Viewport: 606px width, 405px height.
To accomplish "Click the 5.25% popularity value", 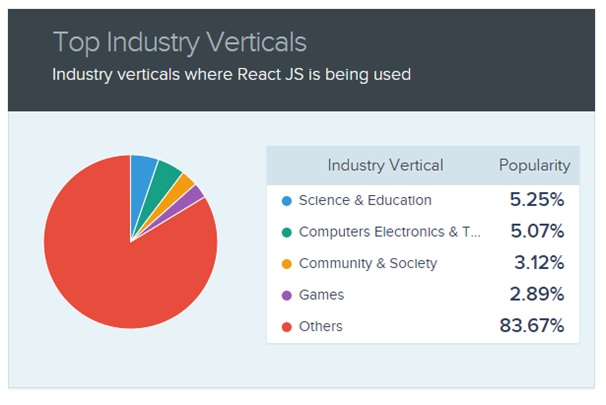I will [x=537, y=199].
